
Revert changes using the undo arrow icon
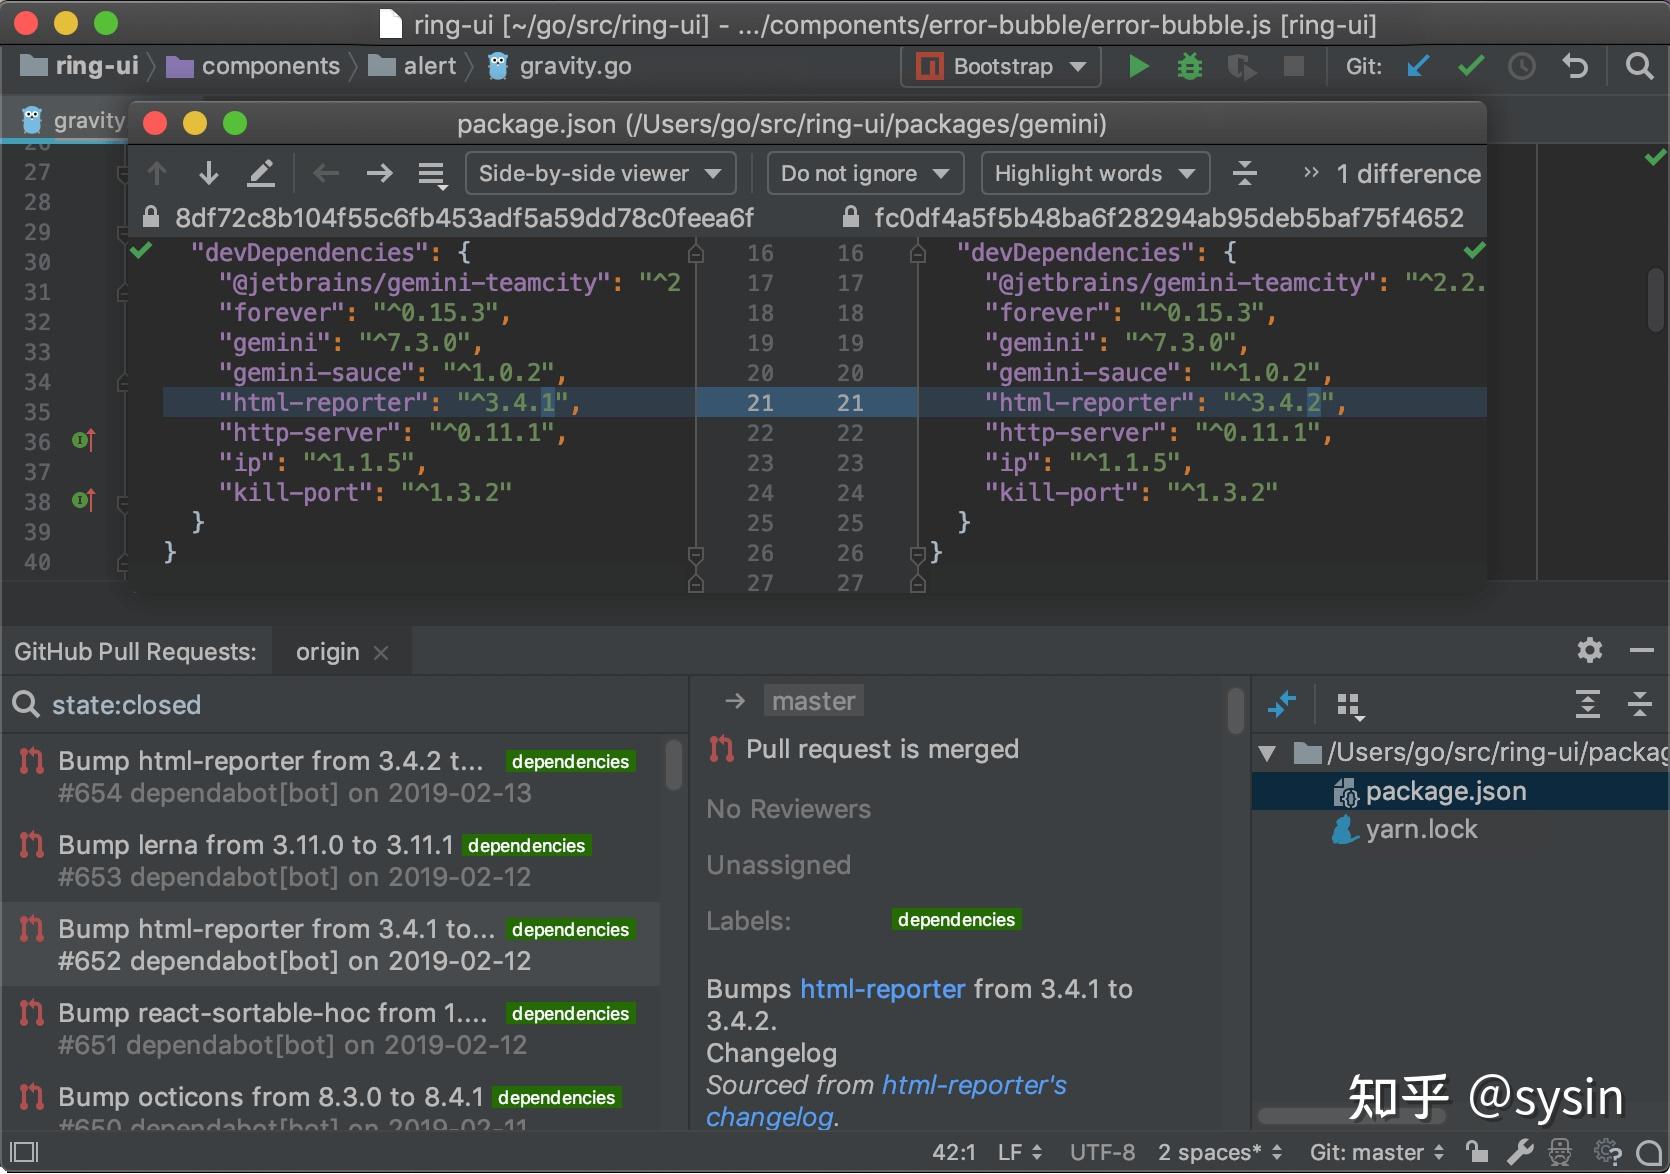pyautogui.click(x=1574, y=66)
